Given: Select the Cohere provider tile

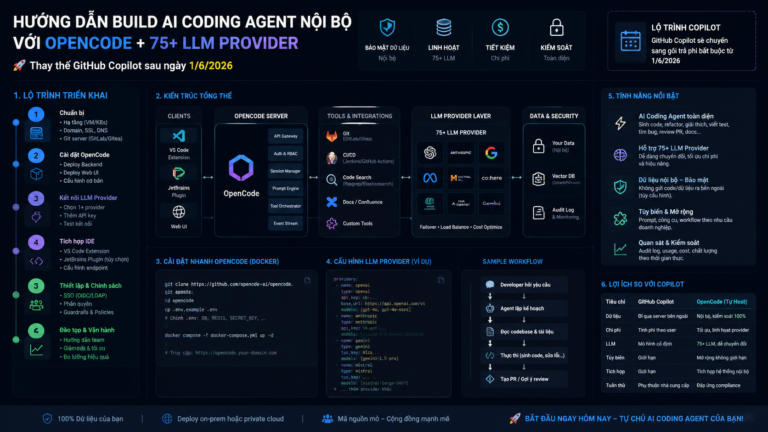Looking at the screenshot, I should [491, 178].
